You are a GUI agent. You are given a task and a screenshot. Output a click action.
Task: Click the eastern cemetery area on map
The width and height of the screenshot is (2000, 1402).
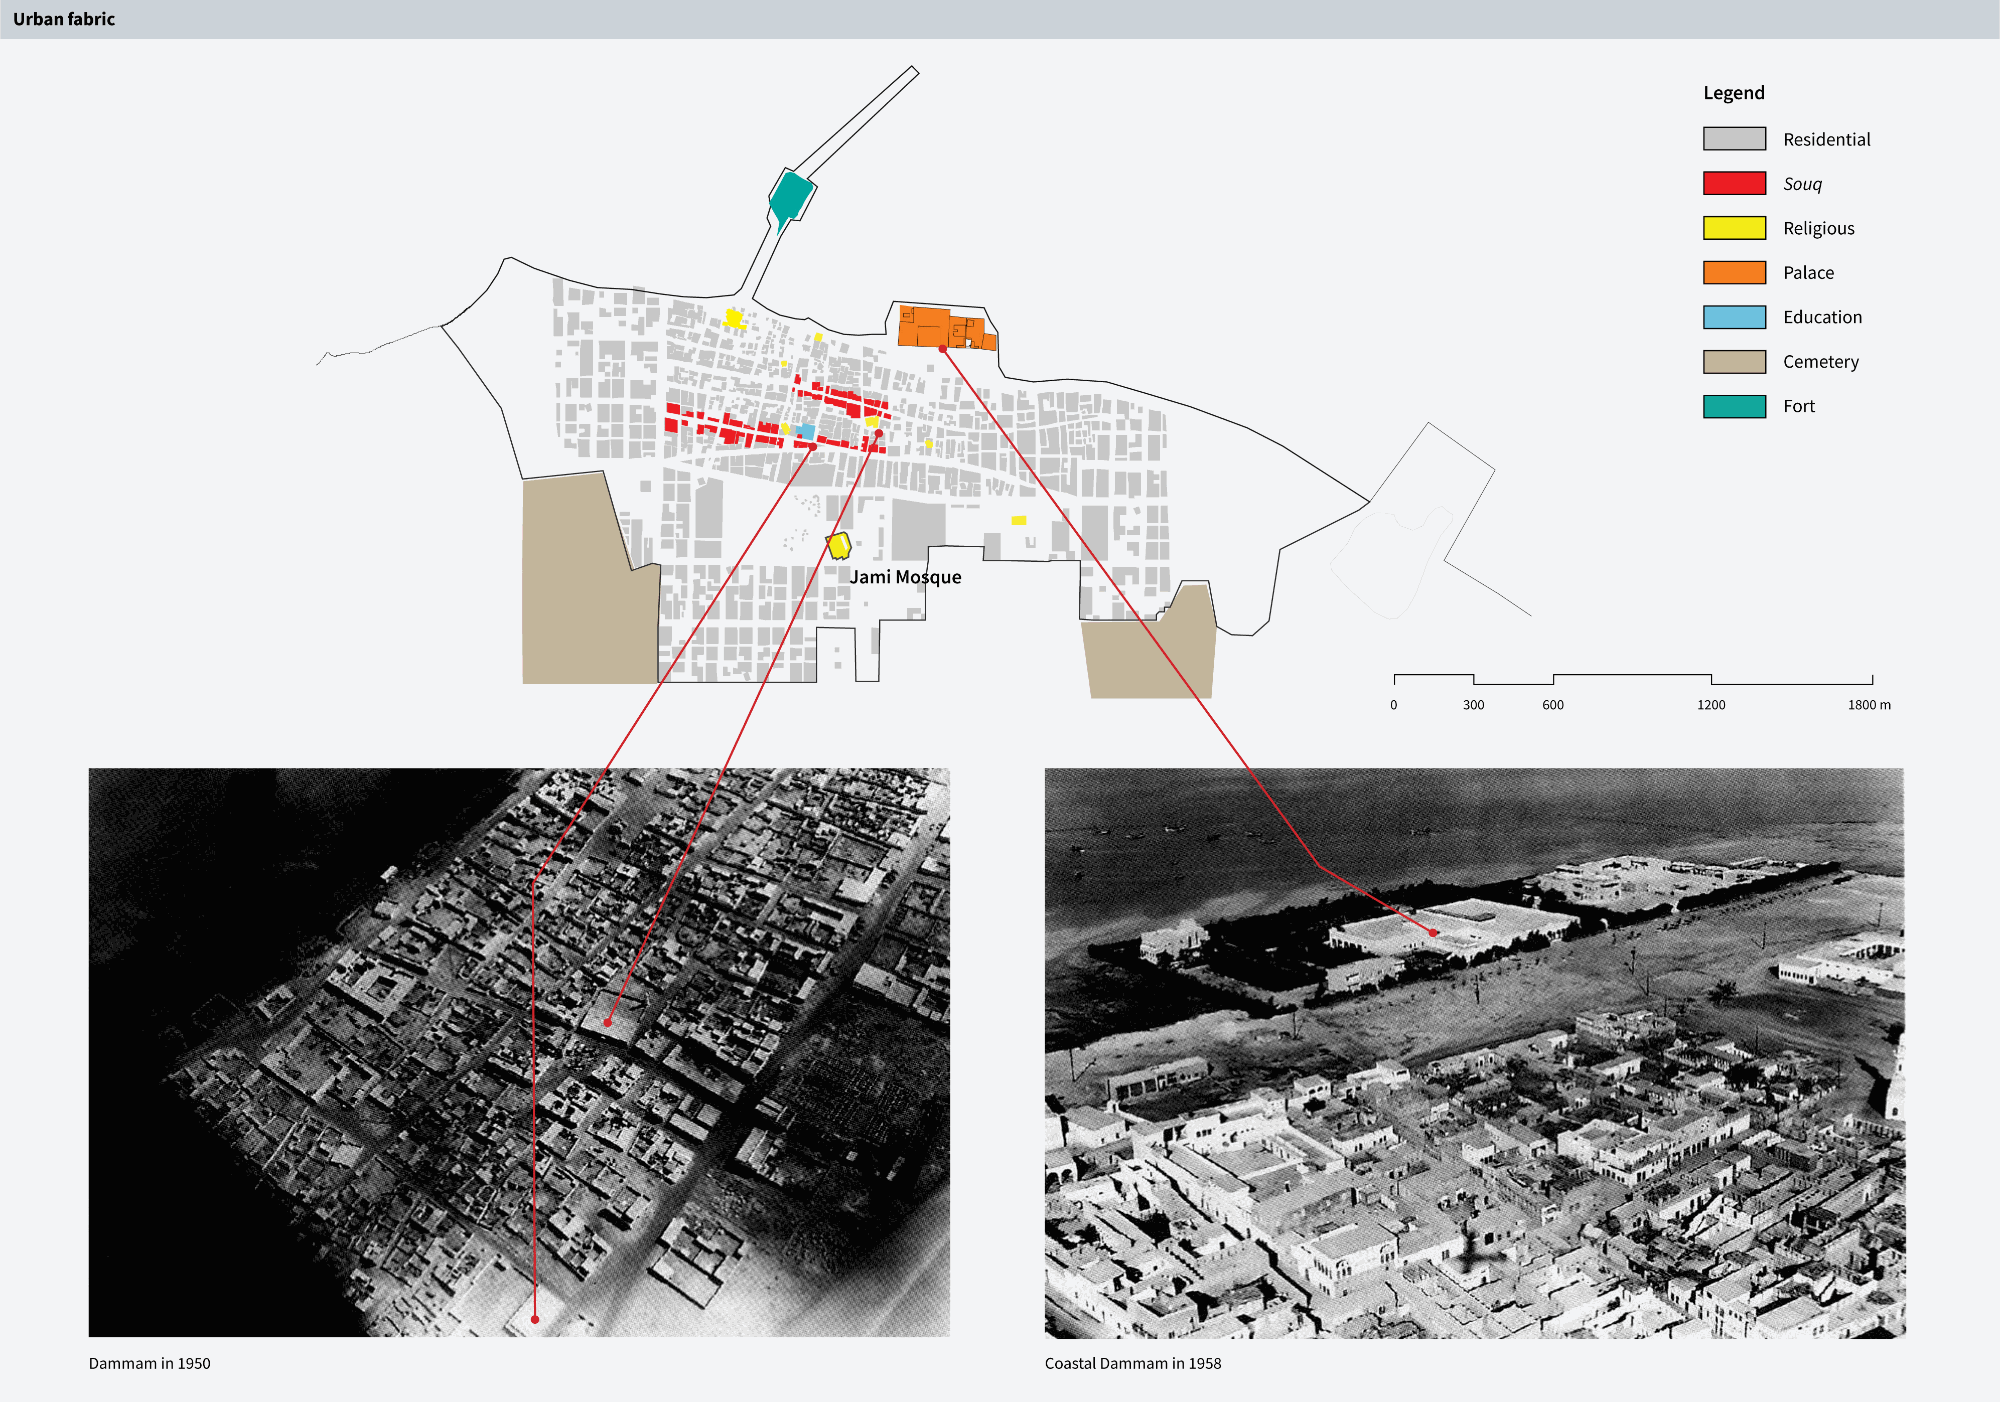tap(1150, 655)
